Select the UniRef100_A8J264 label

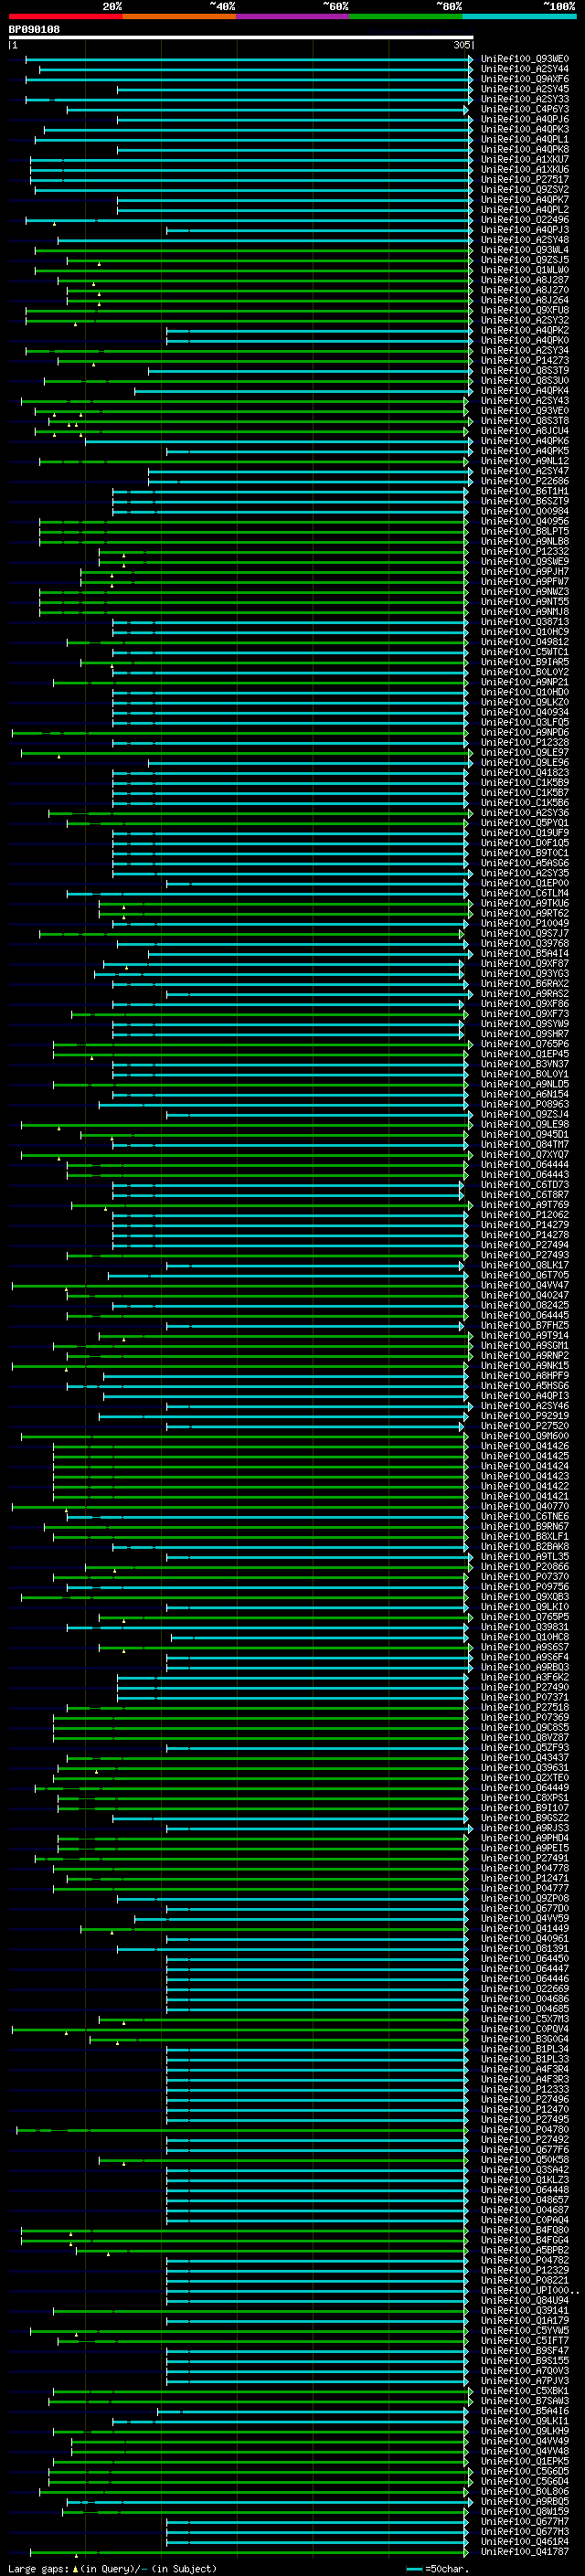coord(525,300)
